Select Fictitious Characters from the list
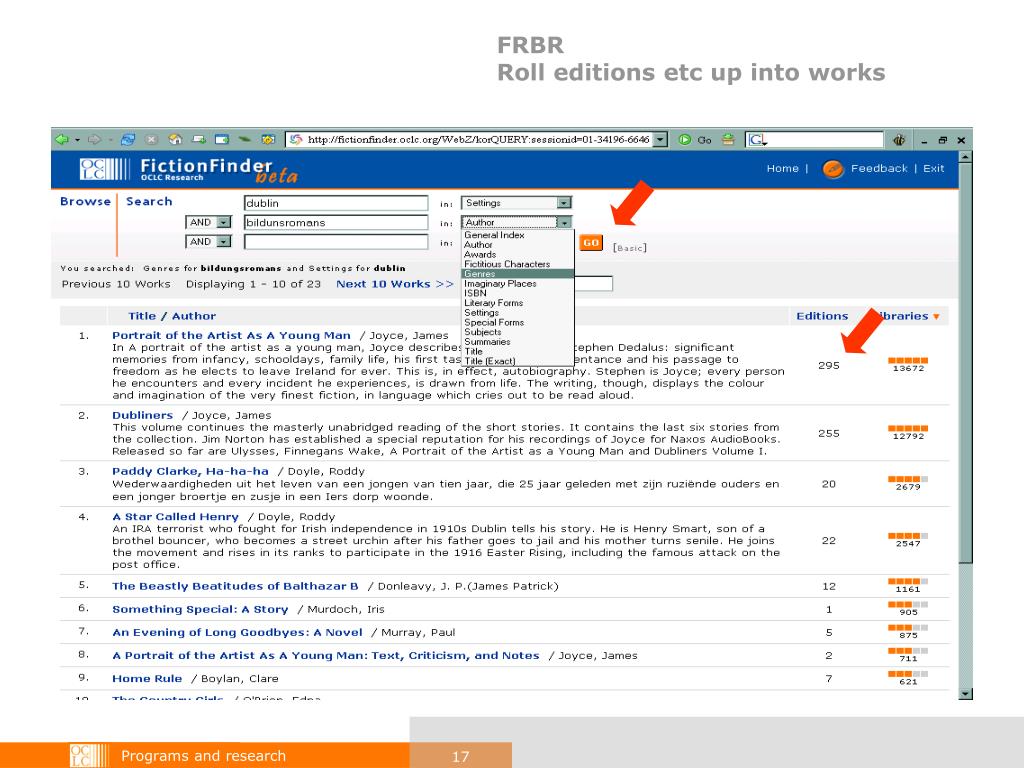Image resolution: width=1024 pixels, height=768 pixels. [x=507, y=264]
